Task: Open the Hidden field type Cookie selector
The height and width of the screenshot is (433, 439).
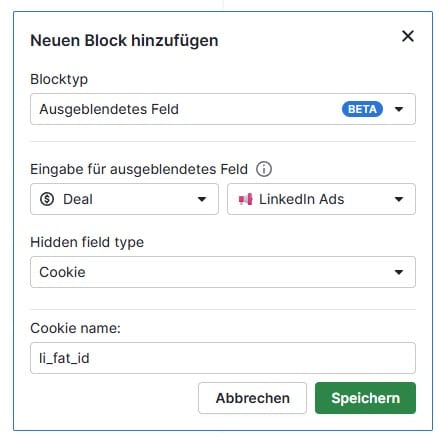Action: pos(223,272)
